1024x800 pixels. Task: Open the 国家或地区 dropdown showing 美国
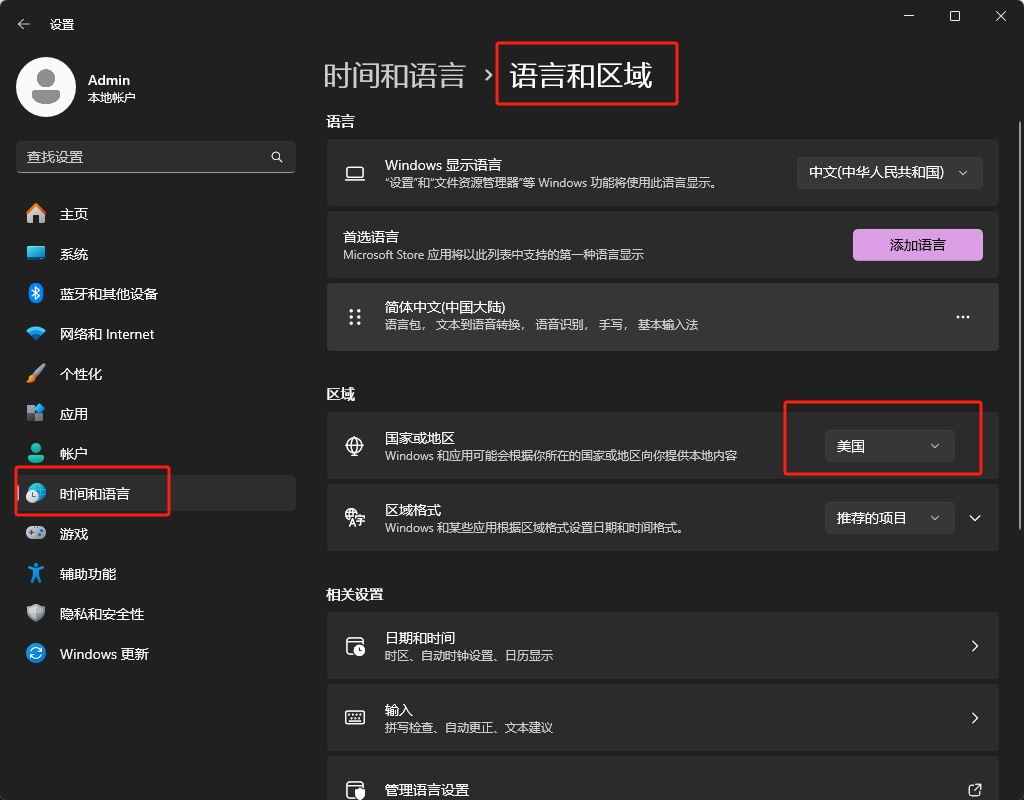coord(889,446)
